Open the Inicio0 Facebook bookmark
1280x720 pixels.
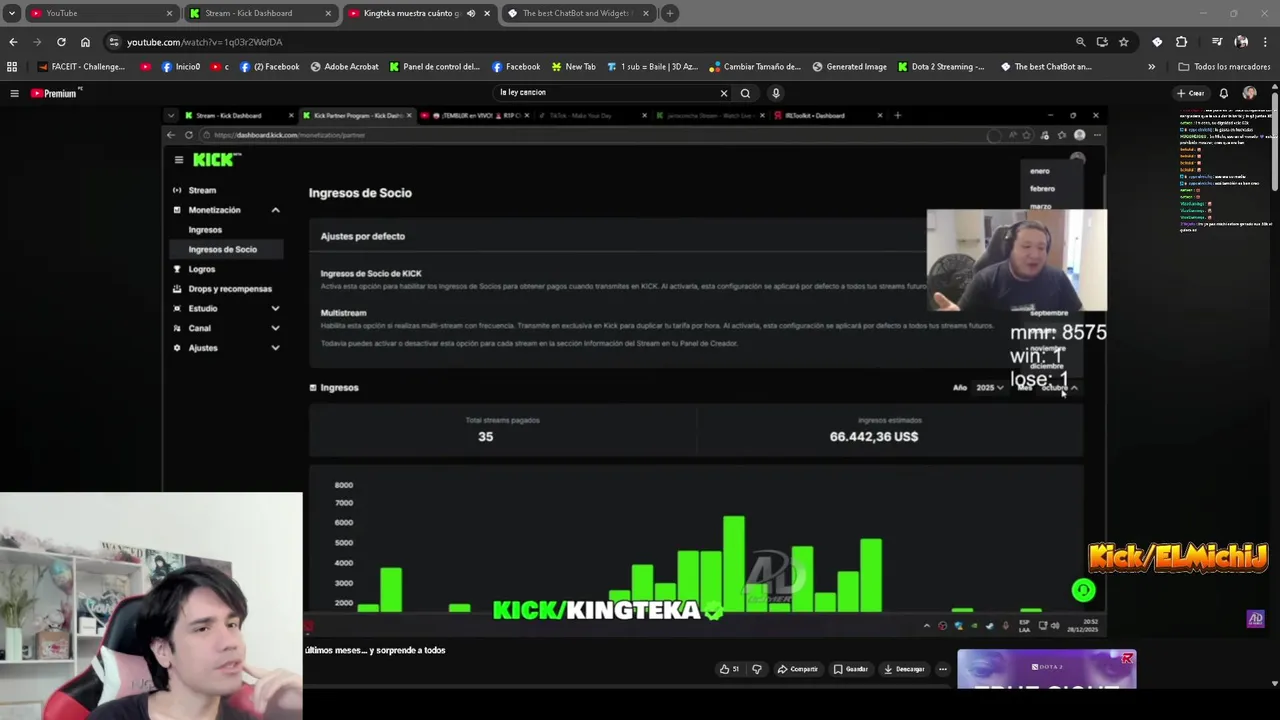(x=180, y=67)
